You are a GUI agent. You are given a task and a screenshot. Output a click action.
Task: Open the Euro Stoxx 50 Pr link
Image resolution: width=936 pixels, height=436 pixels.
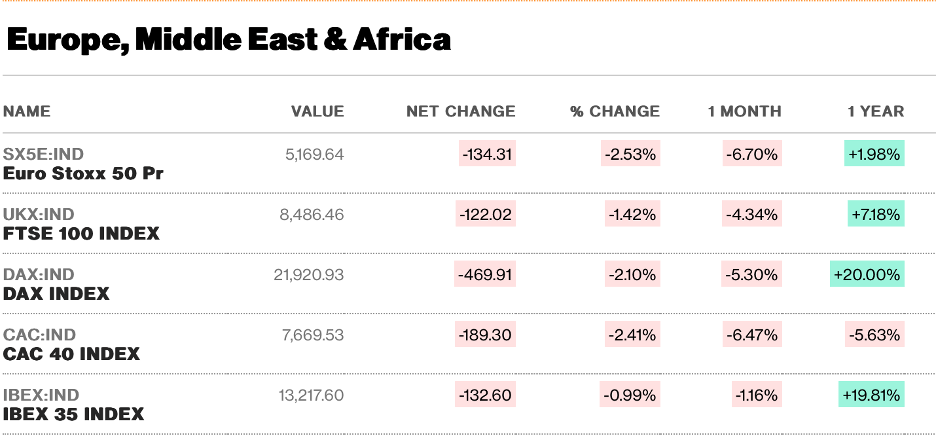(x=83, y=173)
